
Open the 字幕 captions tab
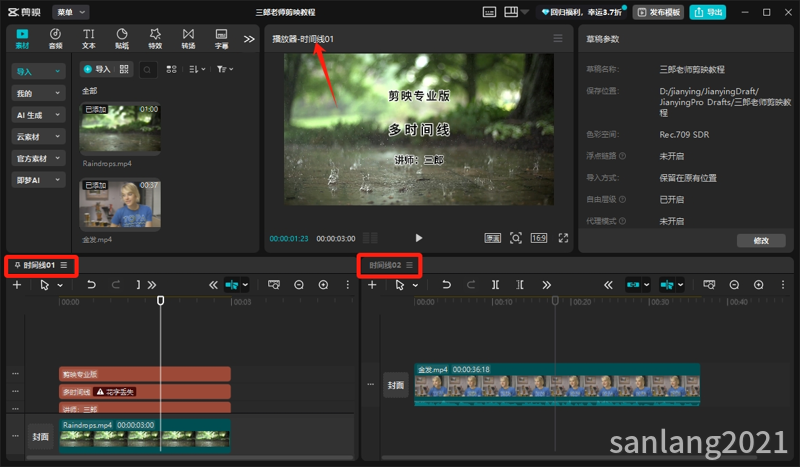pyautogui.click(x=221, y=38)
